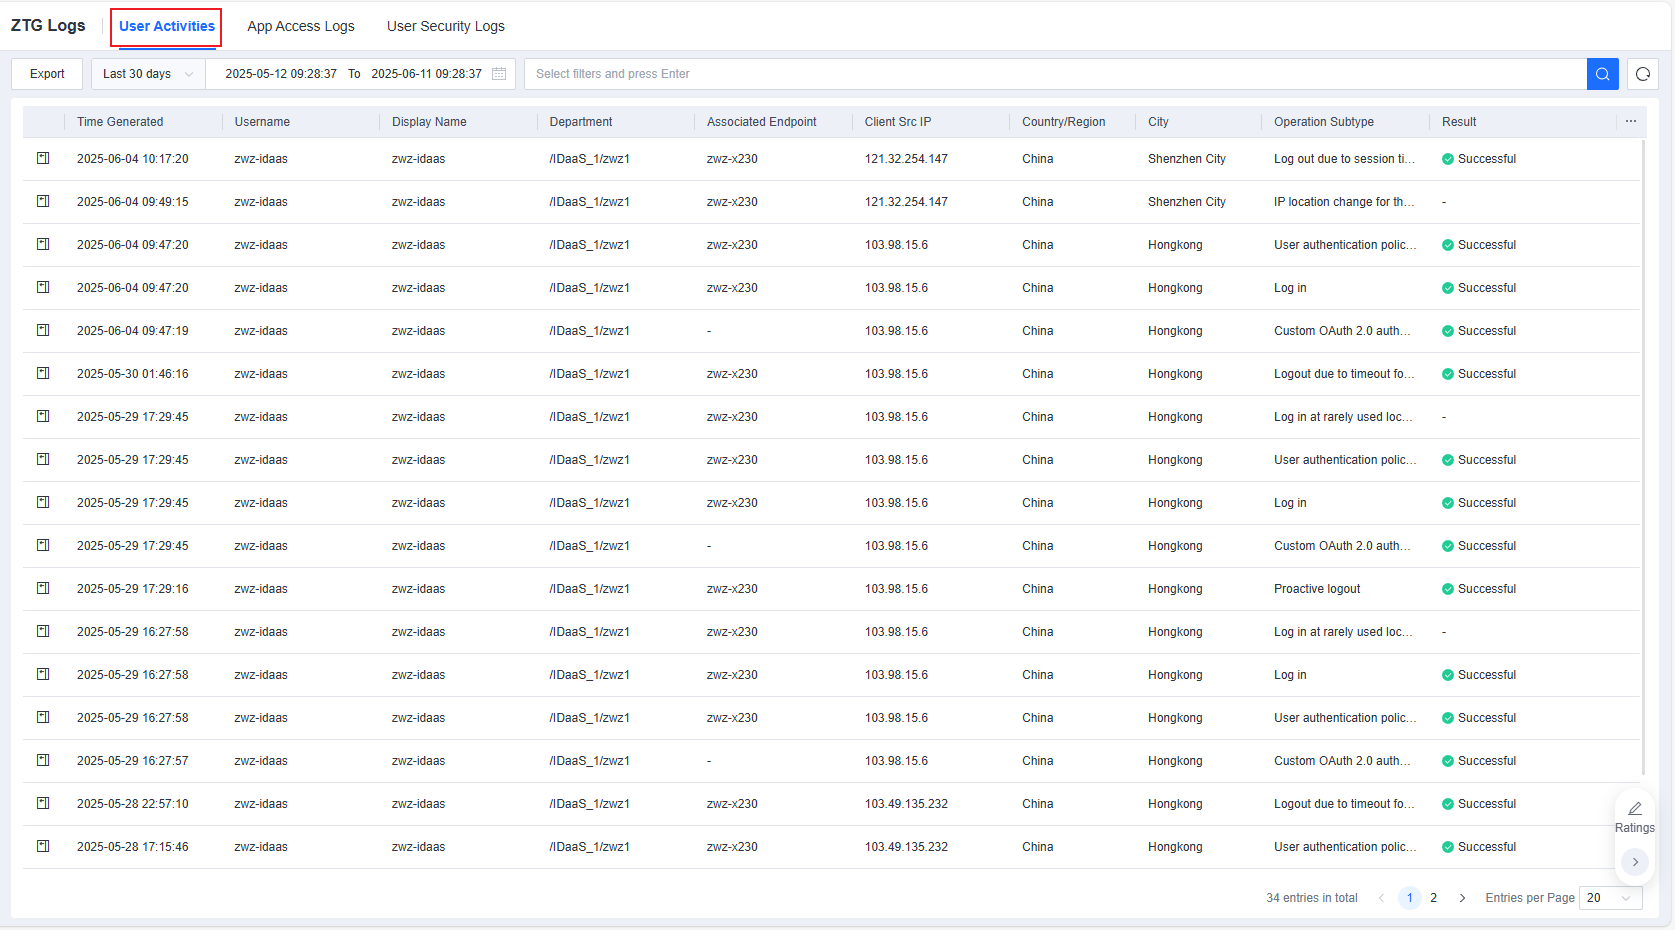Click the round right-arrow button under Ratings
The height and width of the screenshot is (930, 1675).
pyautogui.click(x=1635, y=861)
